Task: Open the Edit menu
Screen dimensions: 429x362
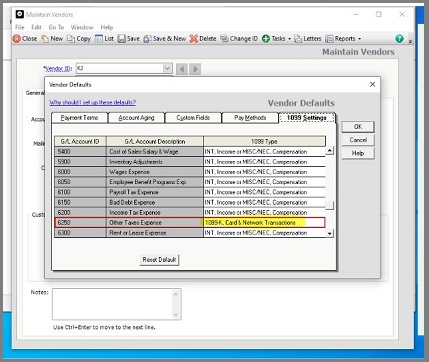Action: tap(36, 27)
